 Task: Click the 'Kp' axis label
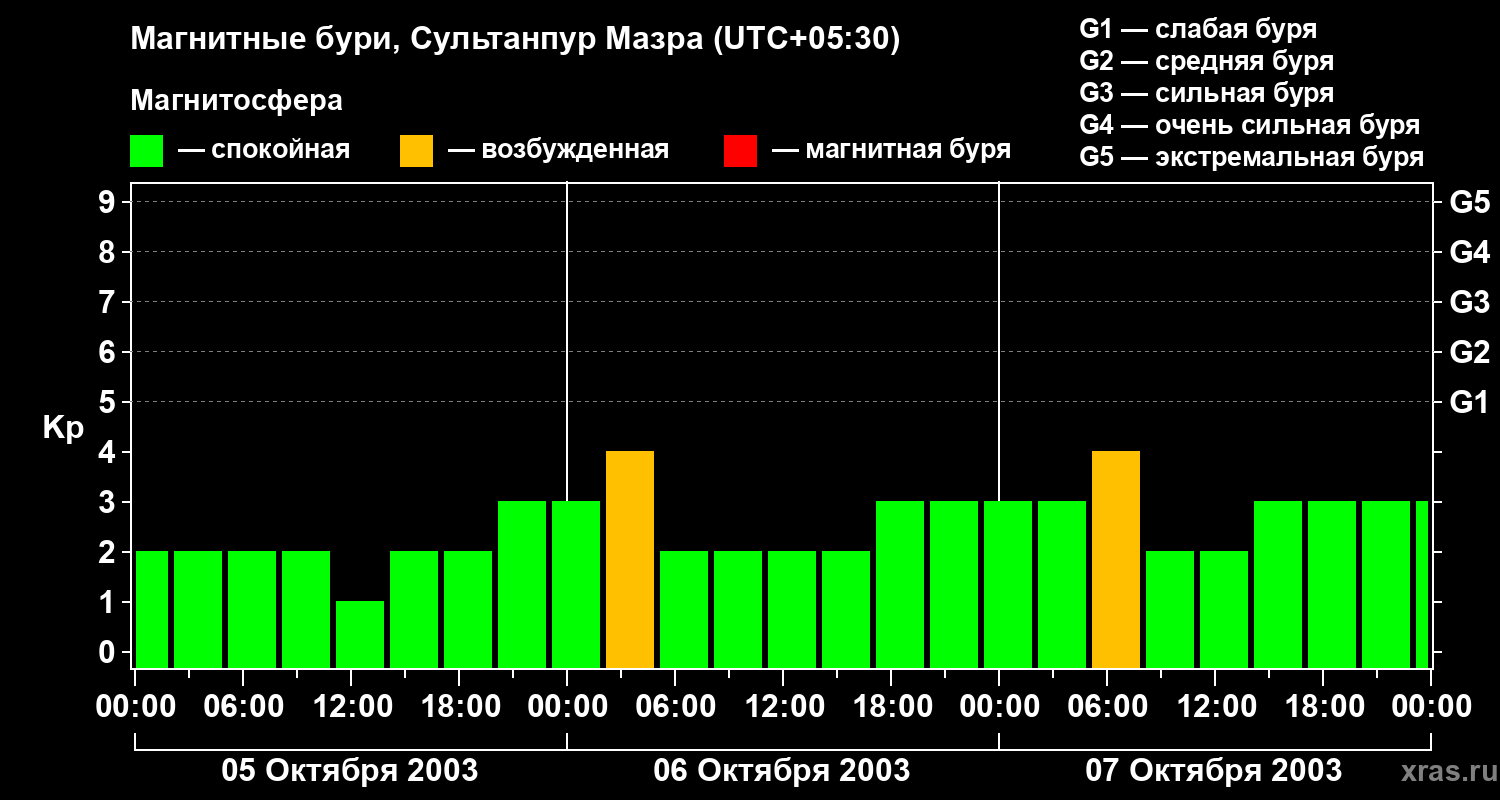click(x=63, y=429)
